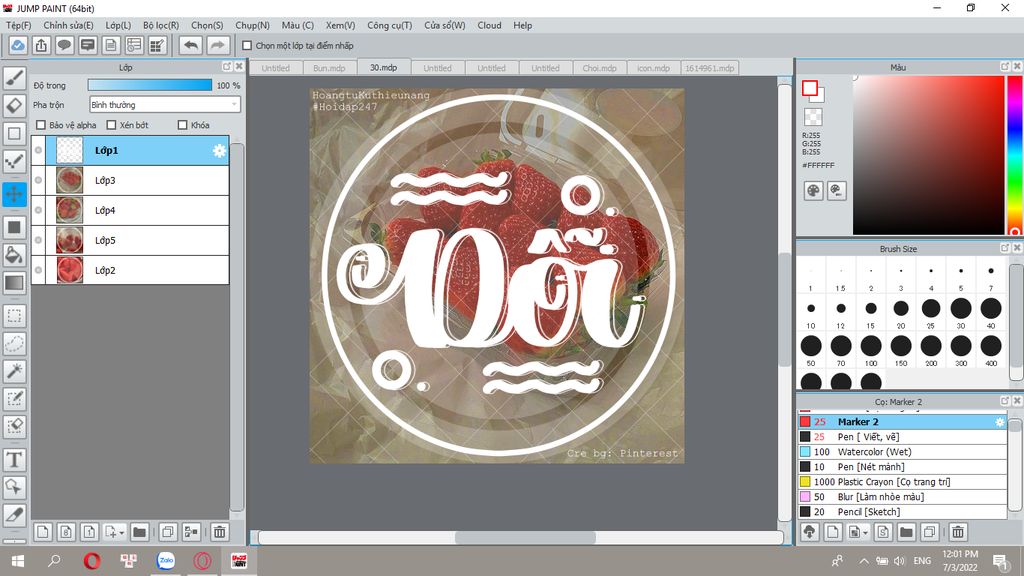
Task: Select the Brush tool
Action: (14, 78)
